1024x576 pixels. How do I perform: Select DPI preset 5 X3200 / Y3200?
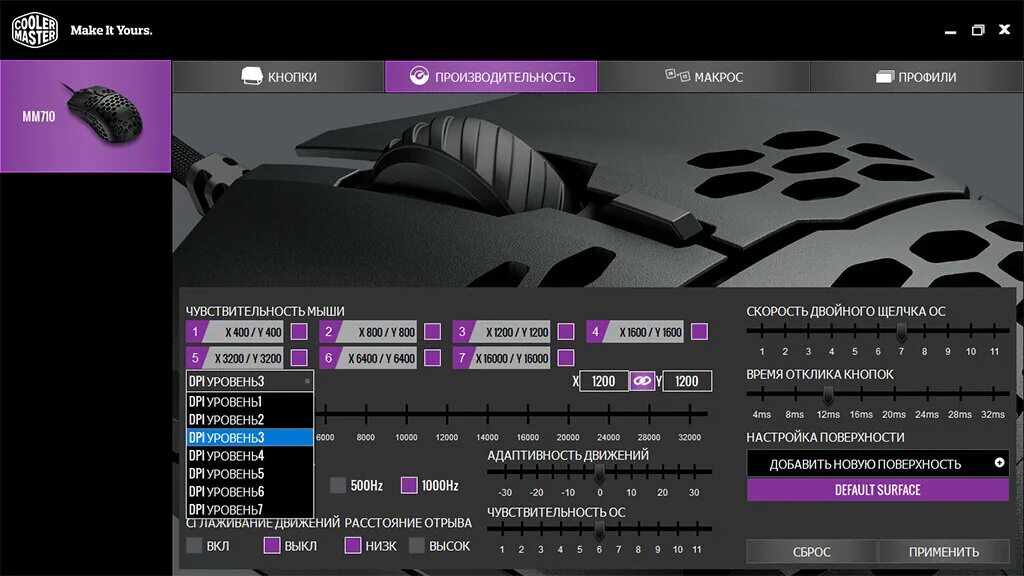click(235, 358)
